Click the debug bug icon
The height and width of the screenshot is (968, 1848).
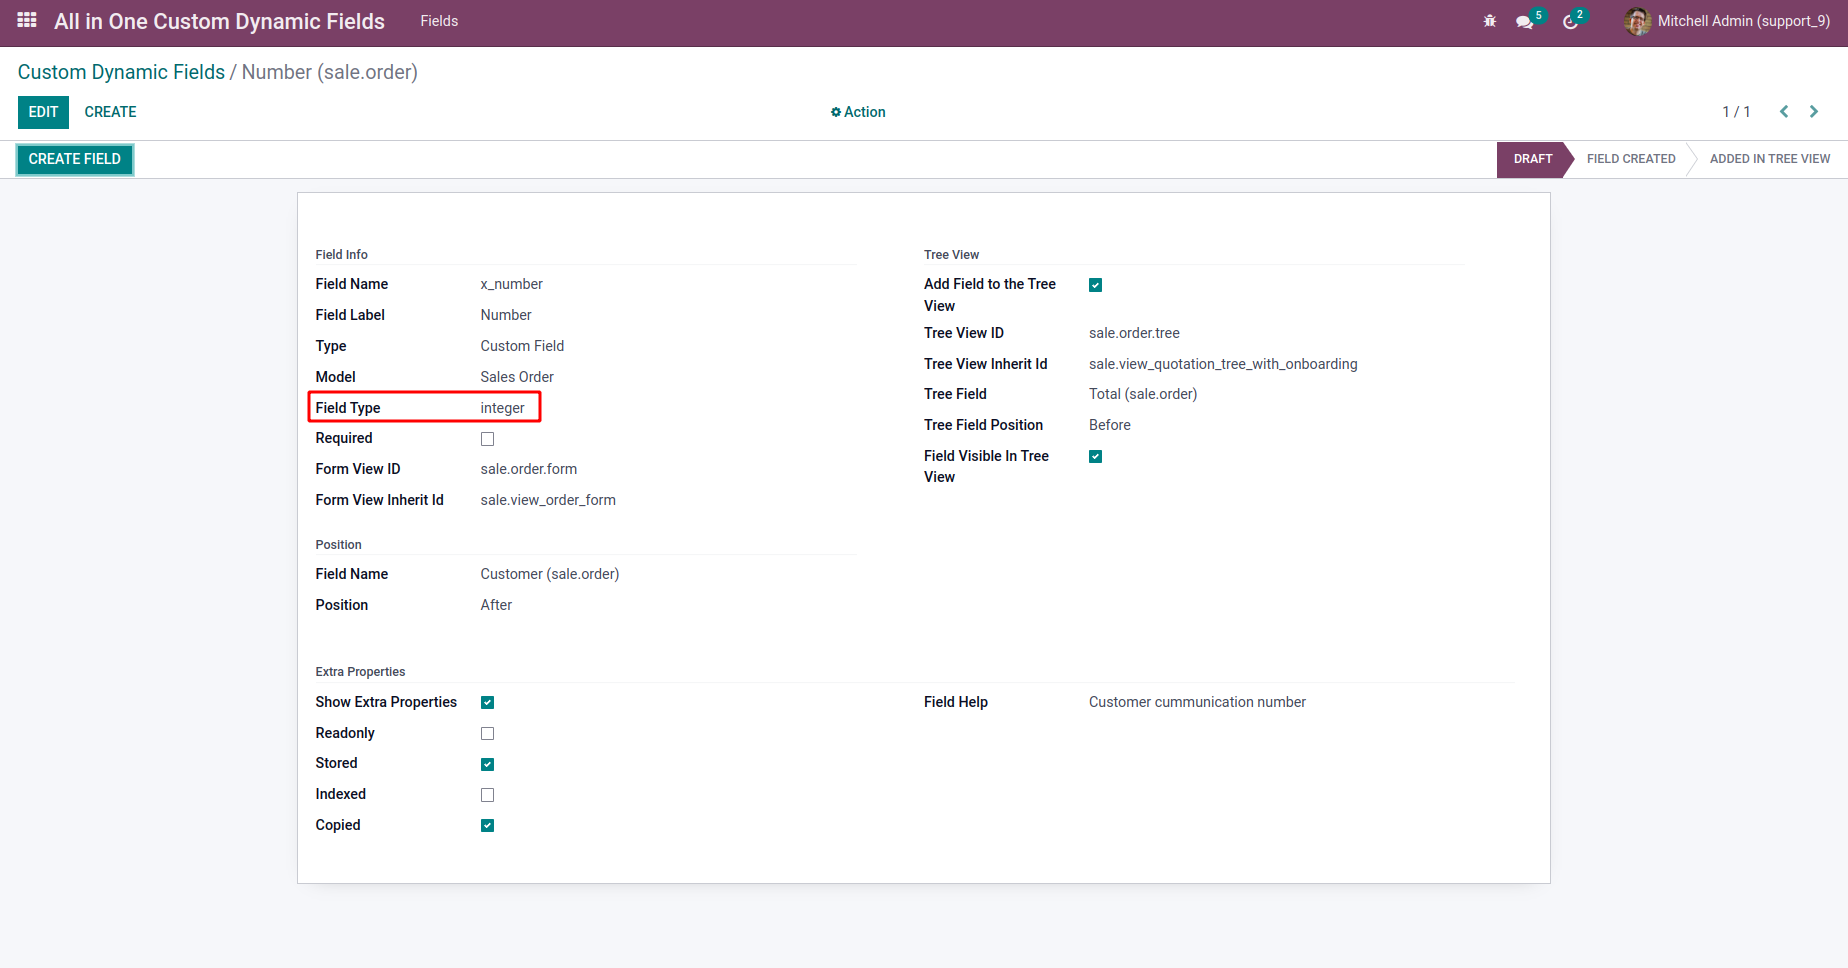point(1490,21)
